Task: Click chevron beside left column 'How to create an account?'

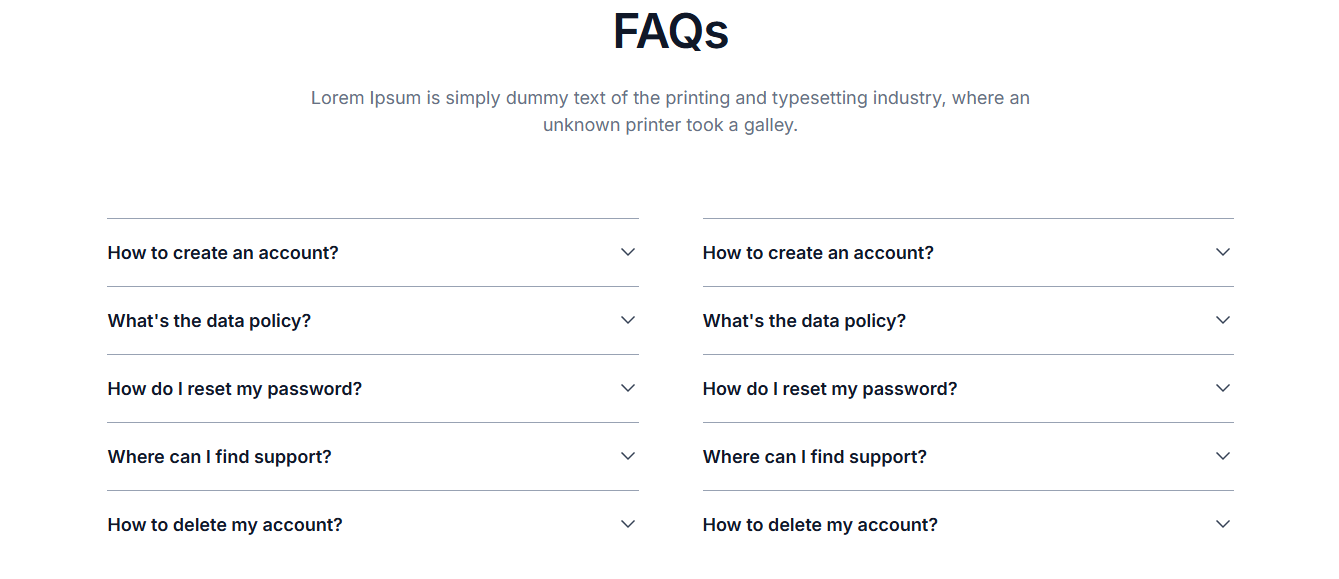Action: tap(628, 252)
